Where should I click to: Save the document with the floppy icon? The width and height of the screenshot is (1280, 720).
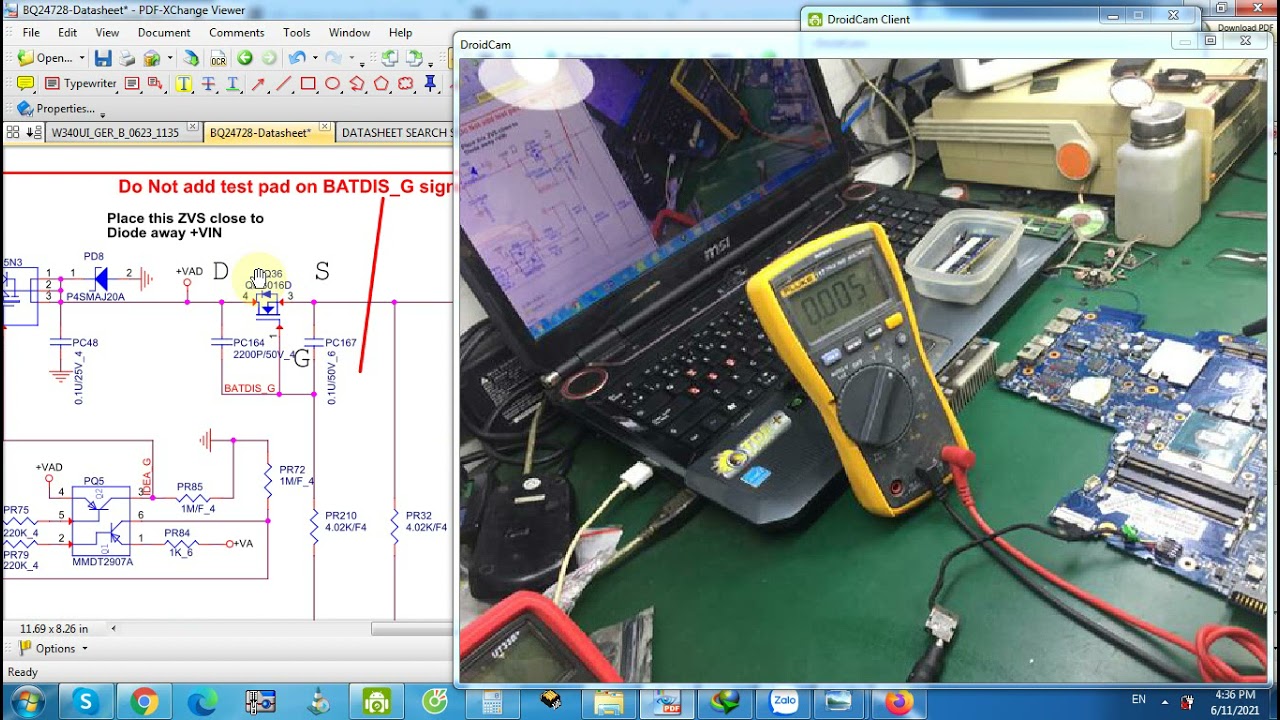pyautogui.click(x=103, y=58)
